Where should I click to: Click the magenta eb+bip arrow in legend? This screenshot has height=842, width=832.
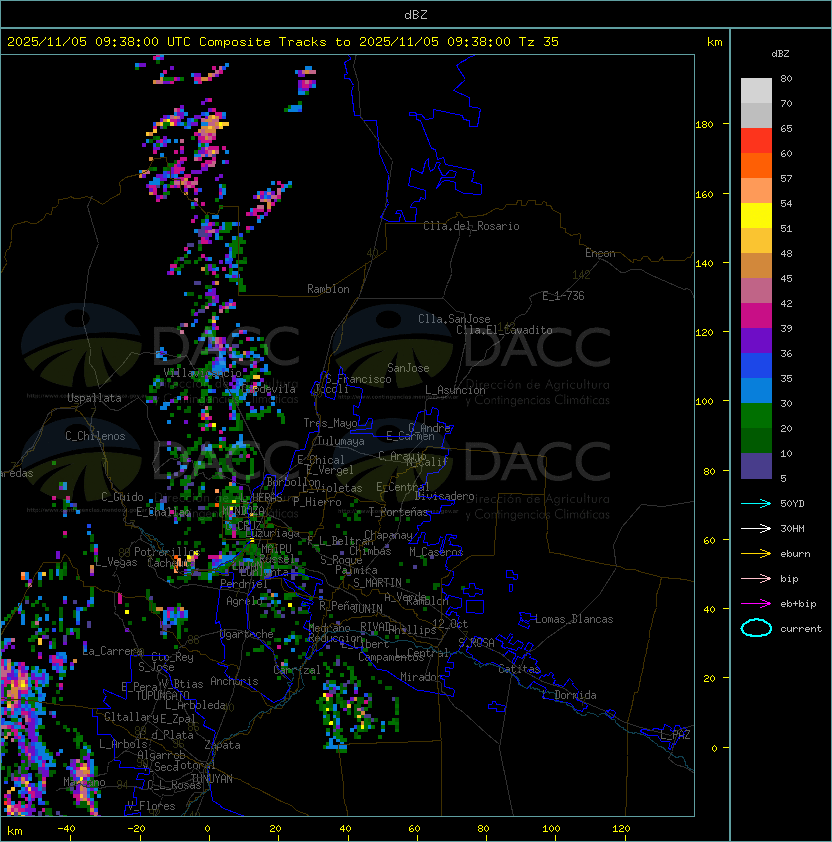pos(756,604)
